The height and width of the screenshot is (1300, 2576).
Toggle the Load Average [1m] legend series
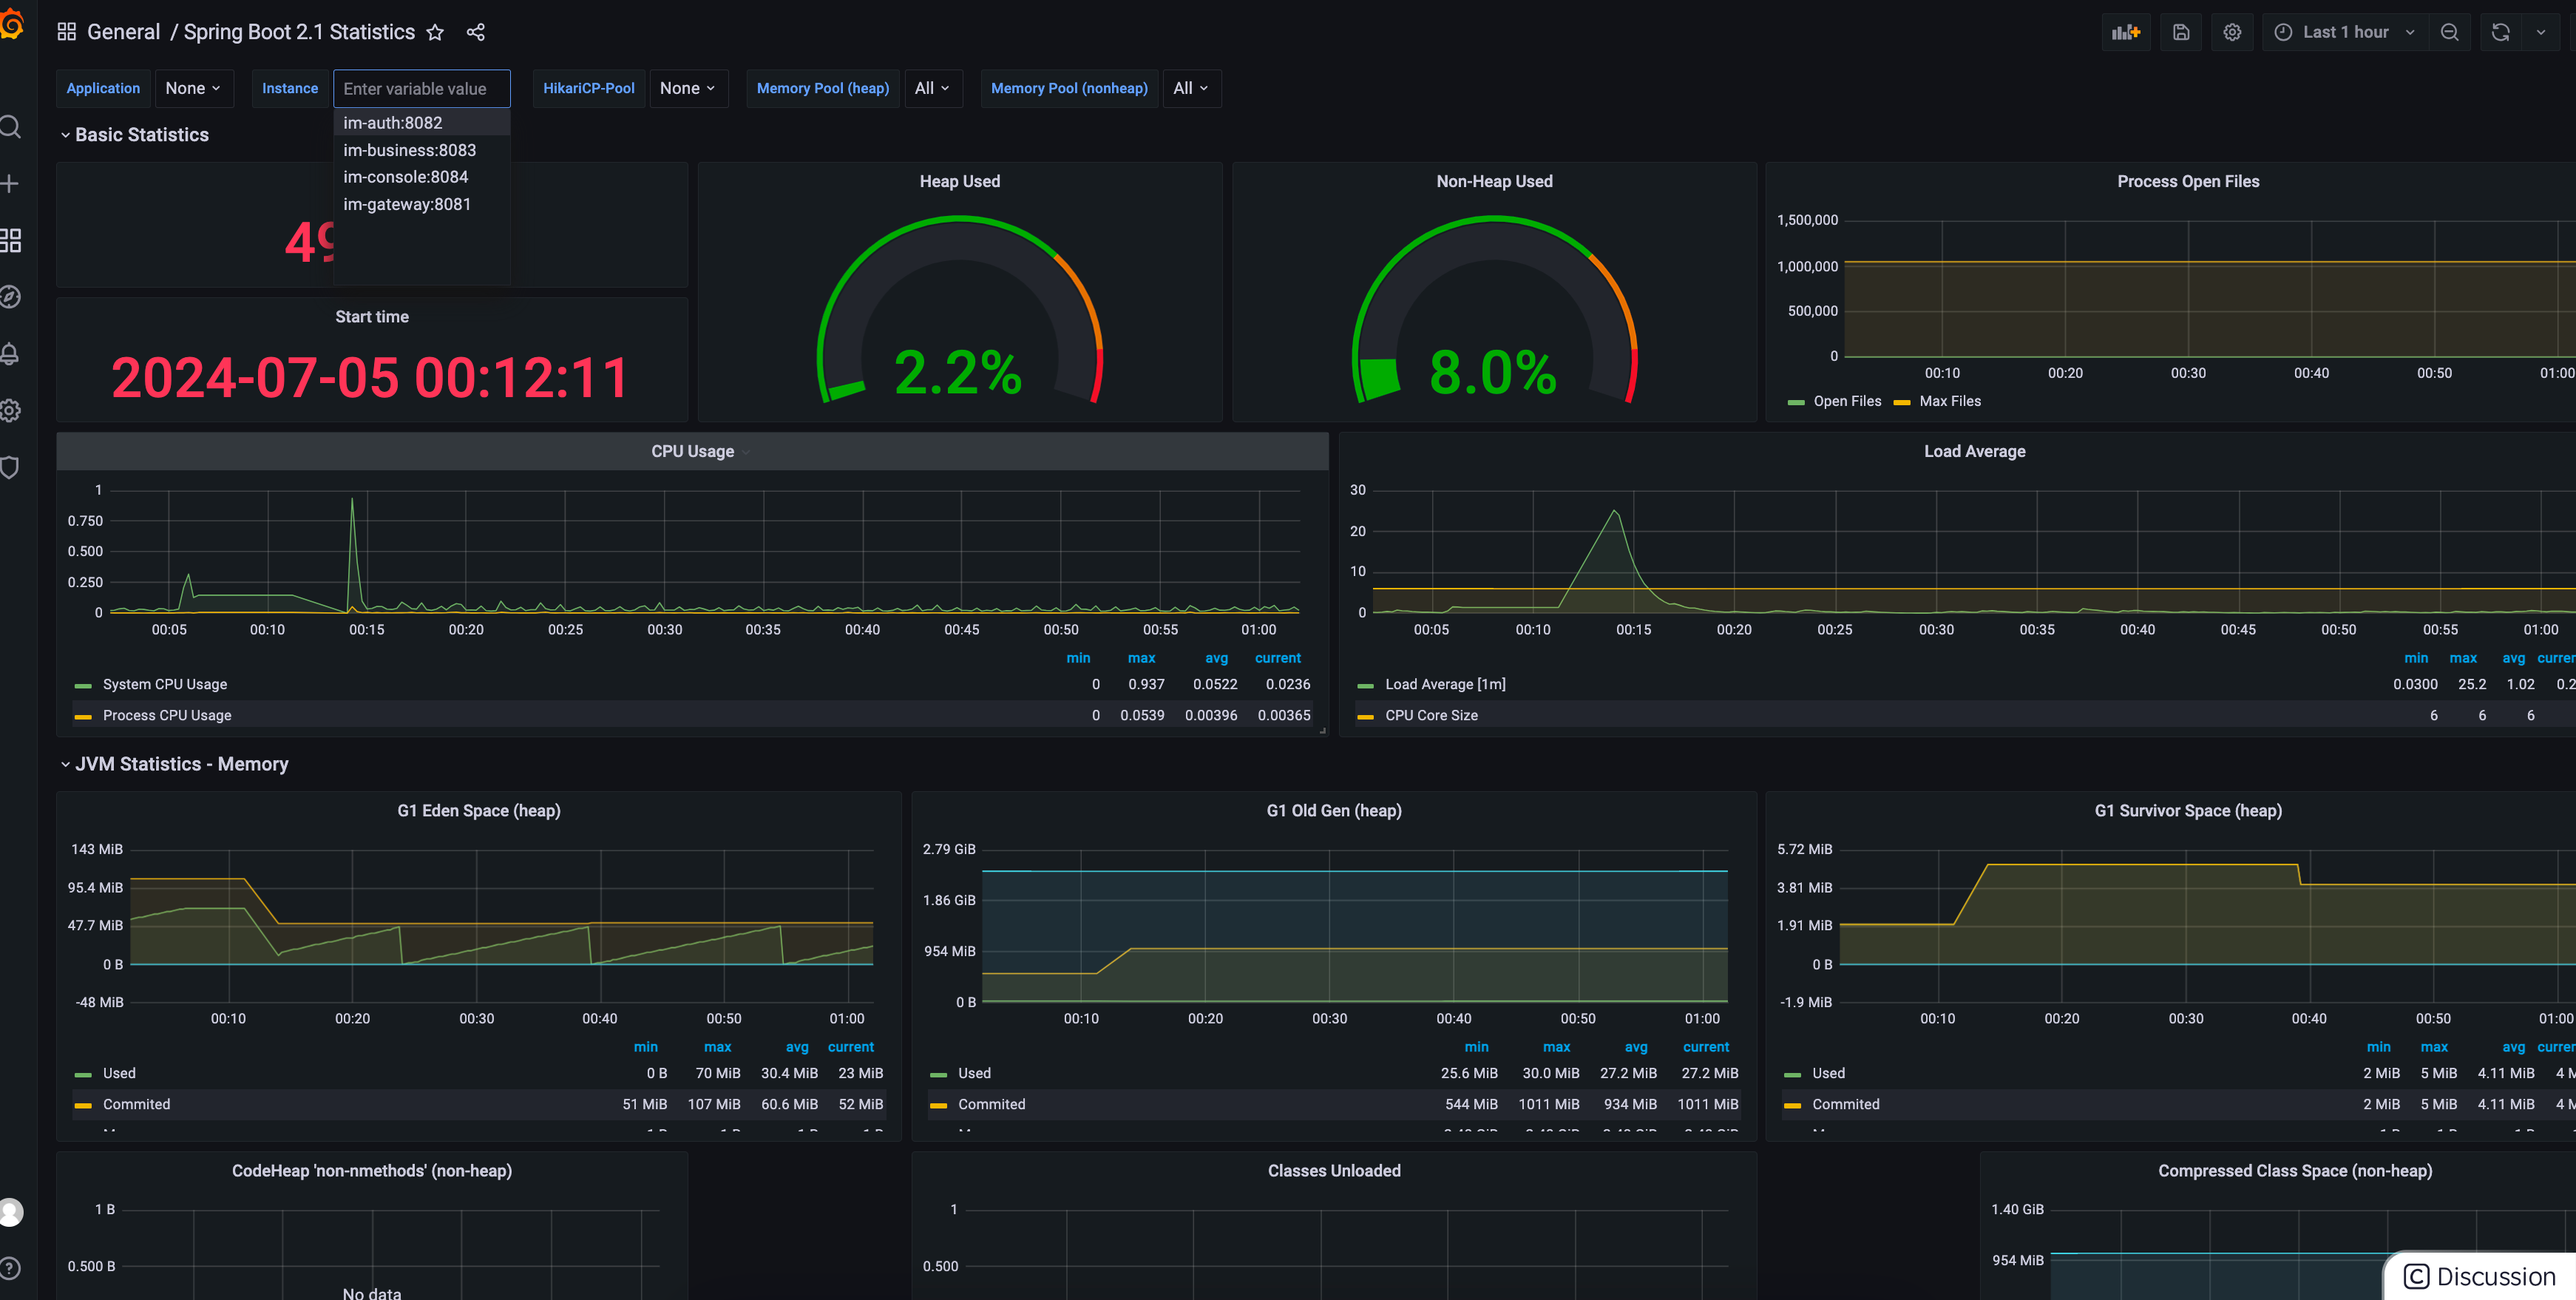click(1444, 684)
